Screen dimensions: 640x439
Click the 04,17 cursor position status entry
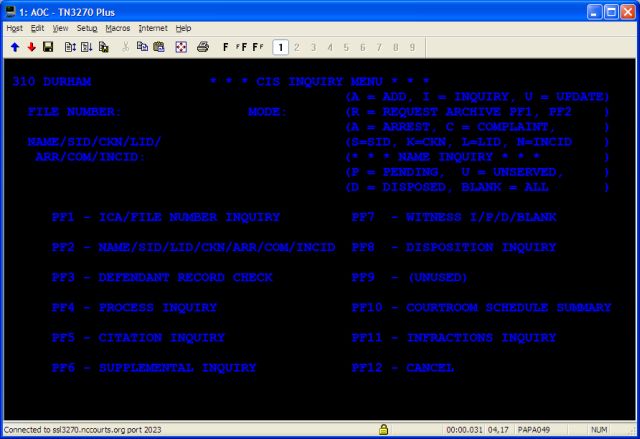tap(498, 430)
